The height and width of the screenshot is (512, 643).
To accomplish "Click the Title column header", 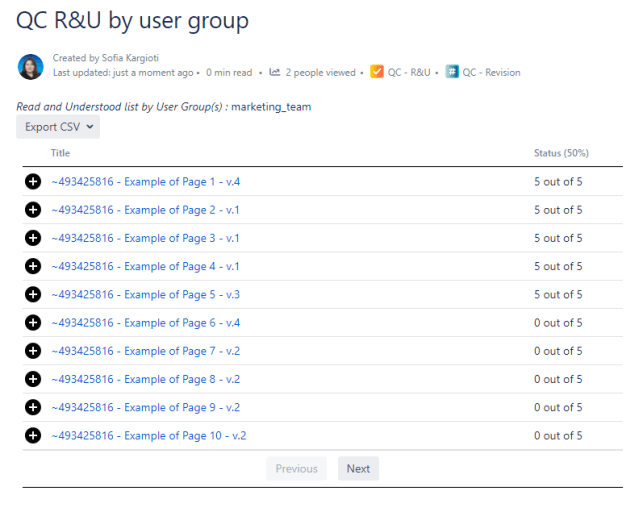I will [x=60, y=153].
